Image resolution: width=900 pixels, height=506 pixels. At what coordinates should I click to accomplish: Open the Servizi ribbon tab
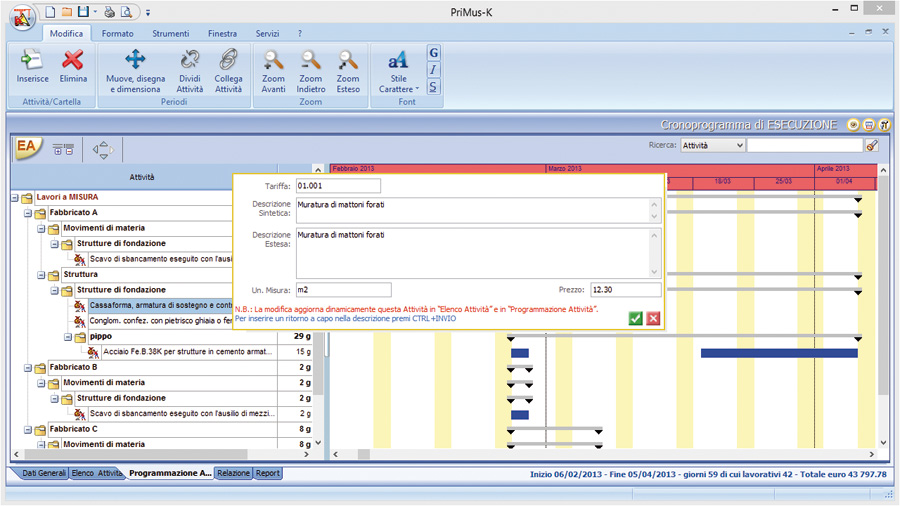267,33
